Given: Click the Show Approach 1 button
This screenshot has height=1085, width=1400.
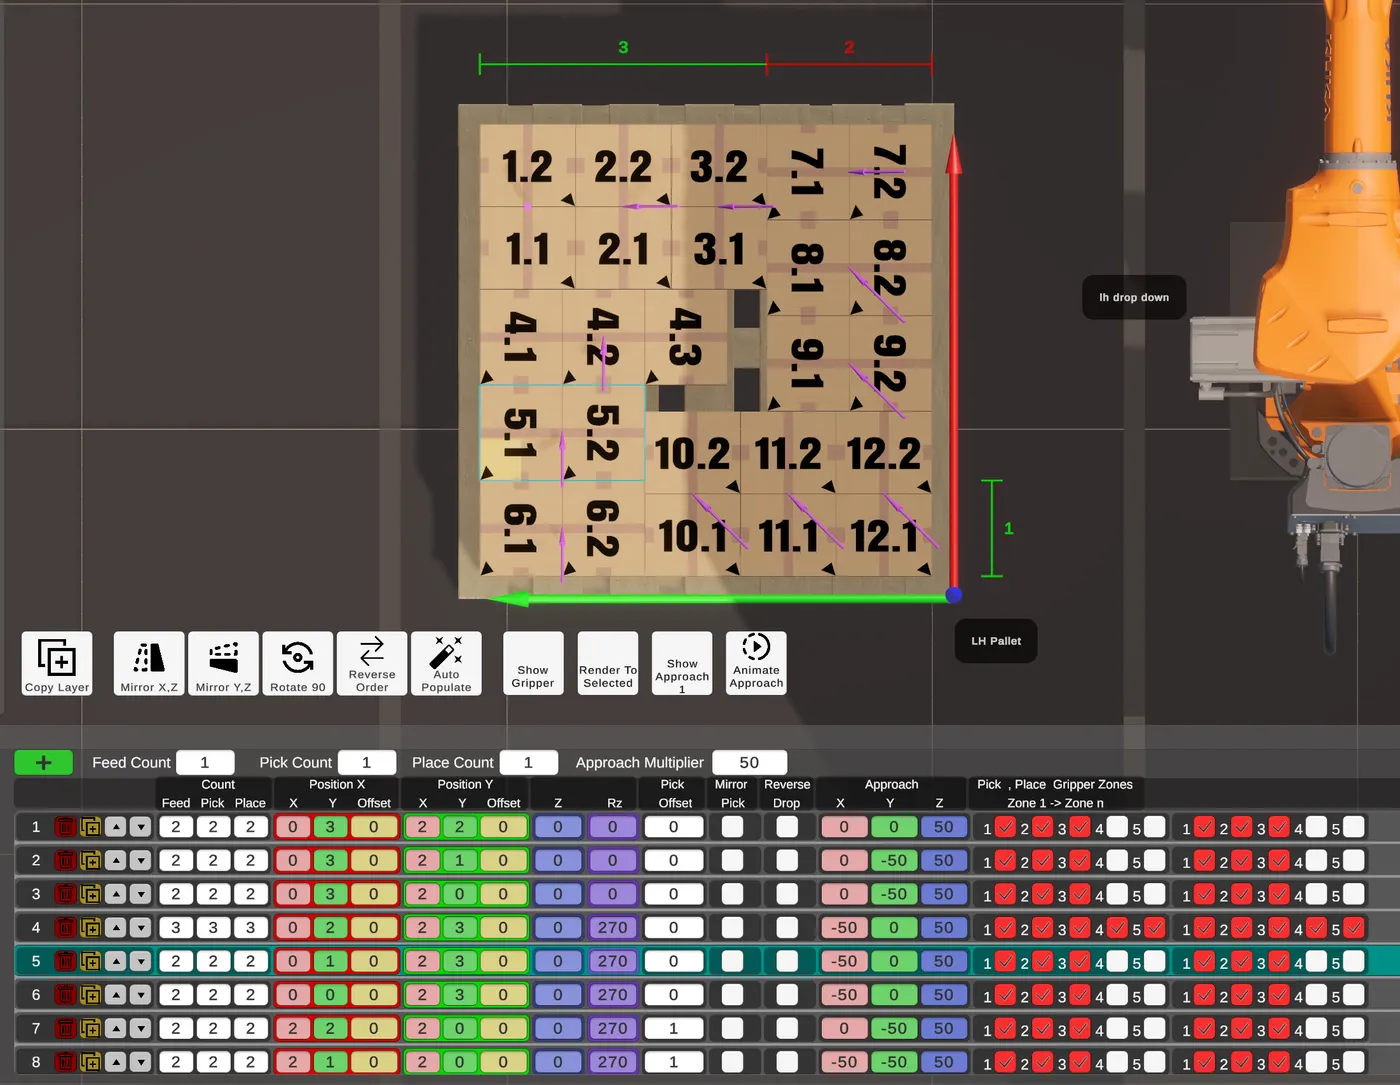Looking at the screenshot, I should click(682, 663).
